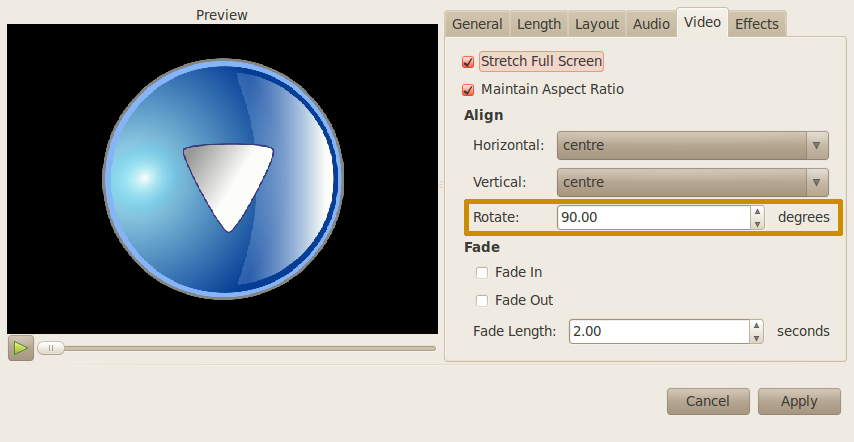Screen dimensions: 854x442
Task: Enable the Fade In checkbox
Action: pyautogui.click(x=482, y=272)
